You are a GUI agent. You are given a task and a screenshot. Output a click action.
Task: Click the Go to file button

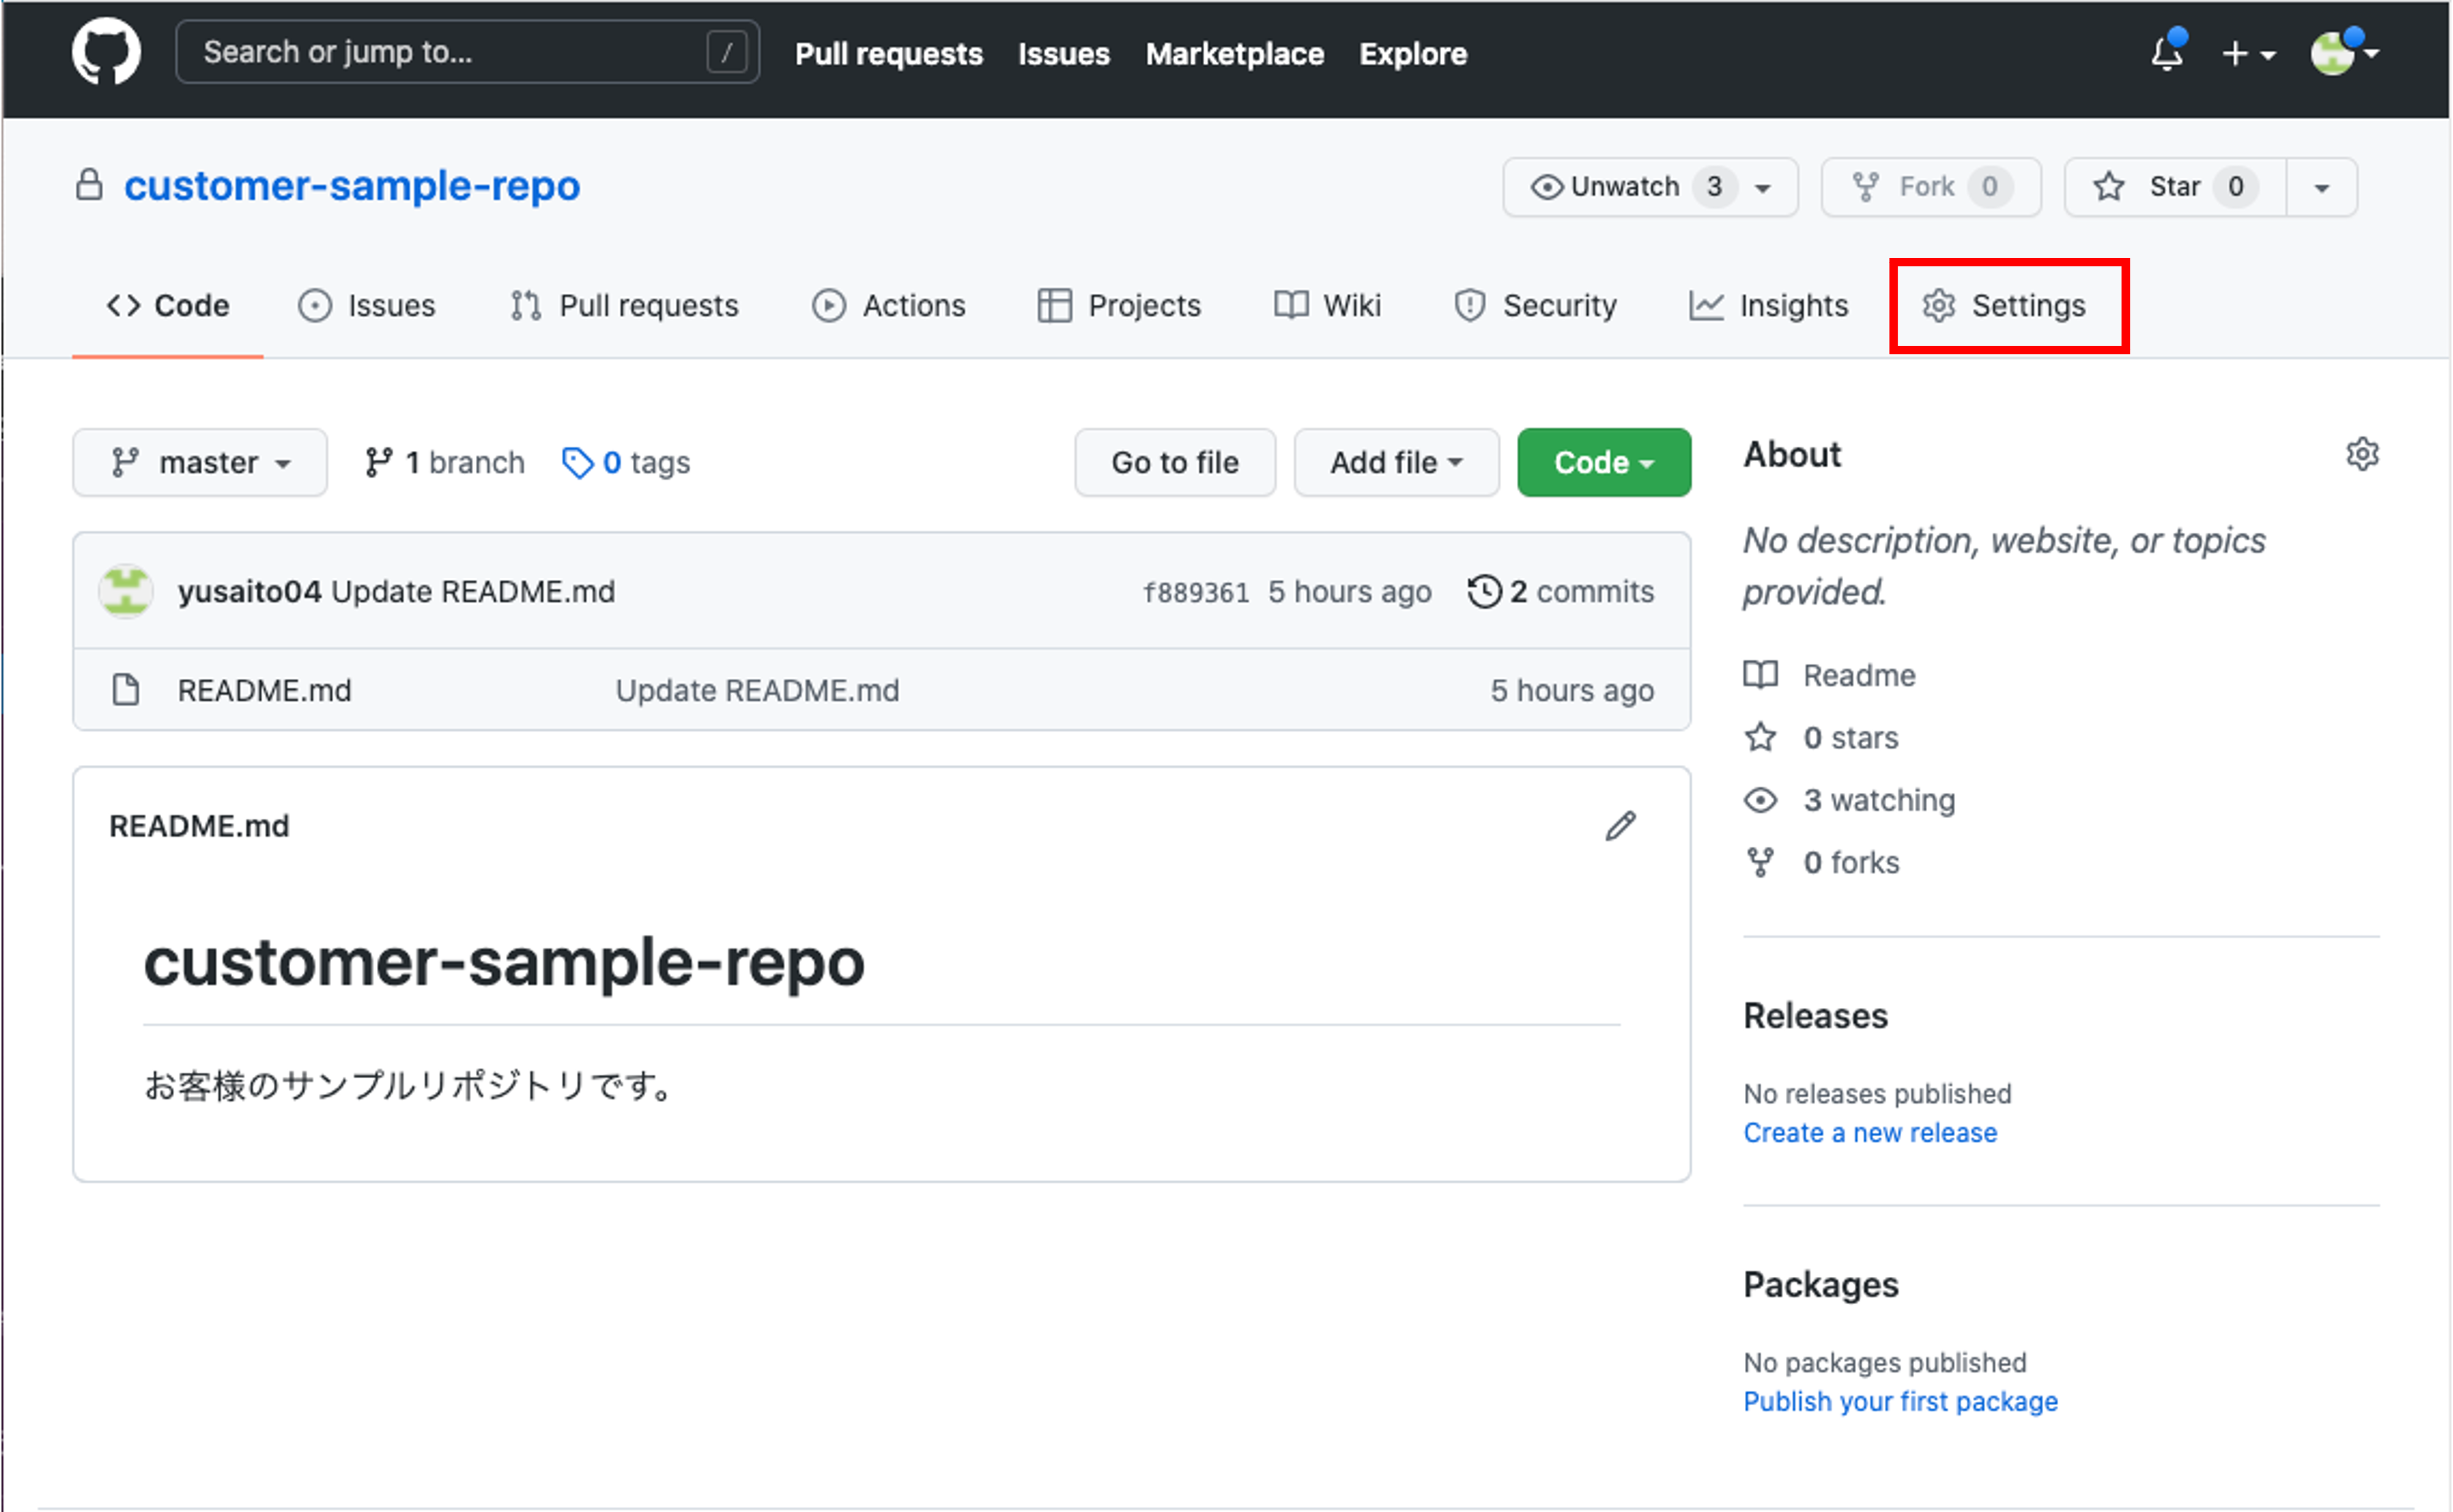[x=1175, y=463]
